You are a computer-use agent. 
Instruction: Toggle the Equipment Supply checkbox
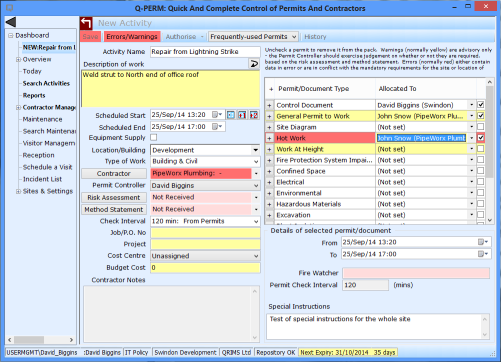coord(154,137)
